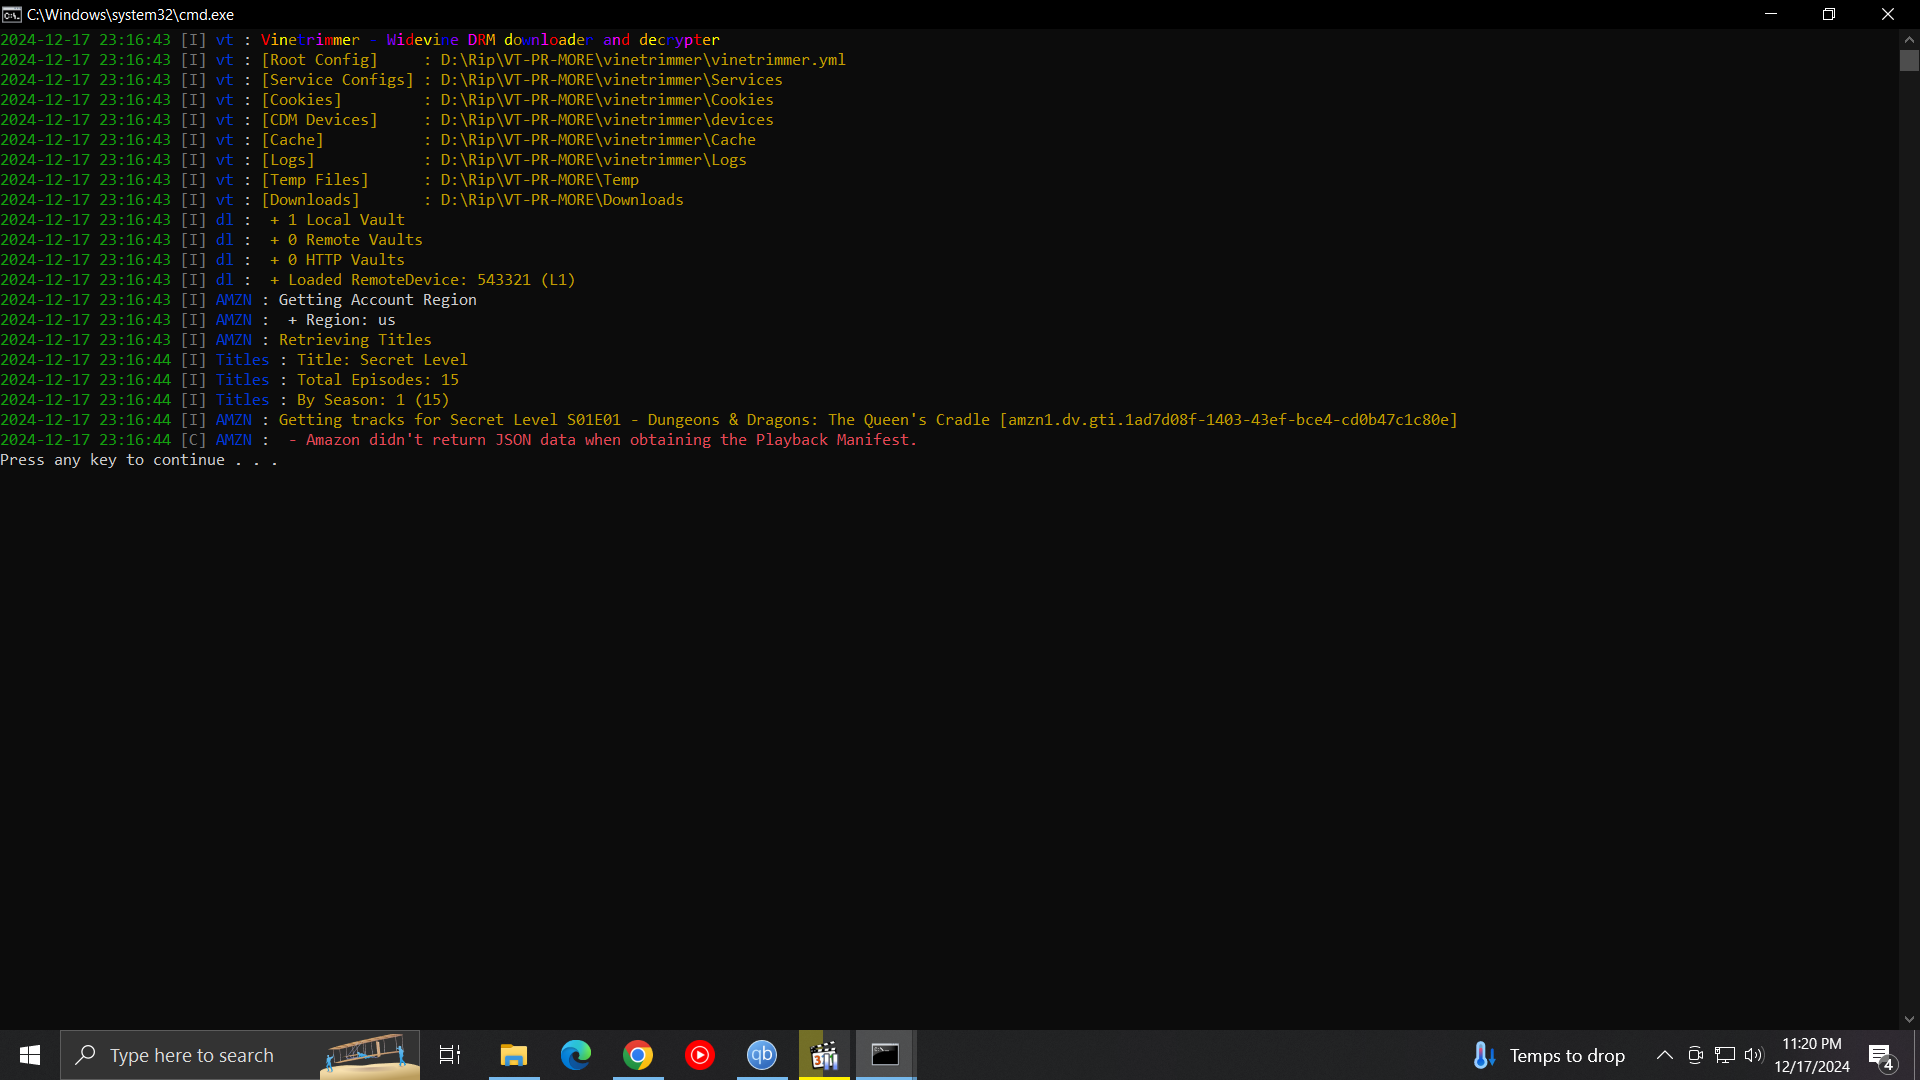
Task: Click the console vertical scrollbar thumb
Action: click(x=1909, y=60)
